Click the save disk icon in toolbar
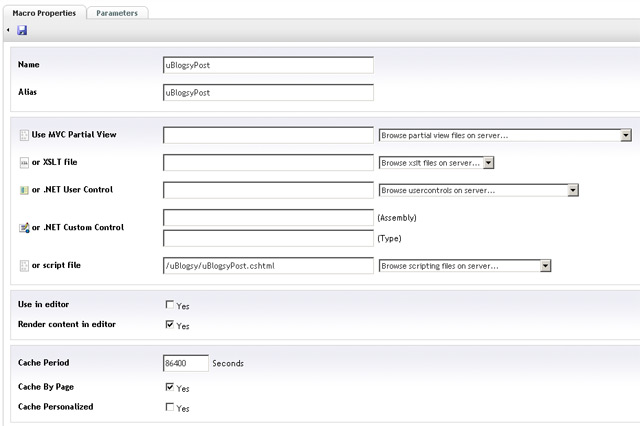This screenshot has height=426, width=640. click(x=22, y=31)
